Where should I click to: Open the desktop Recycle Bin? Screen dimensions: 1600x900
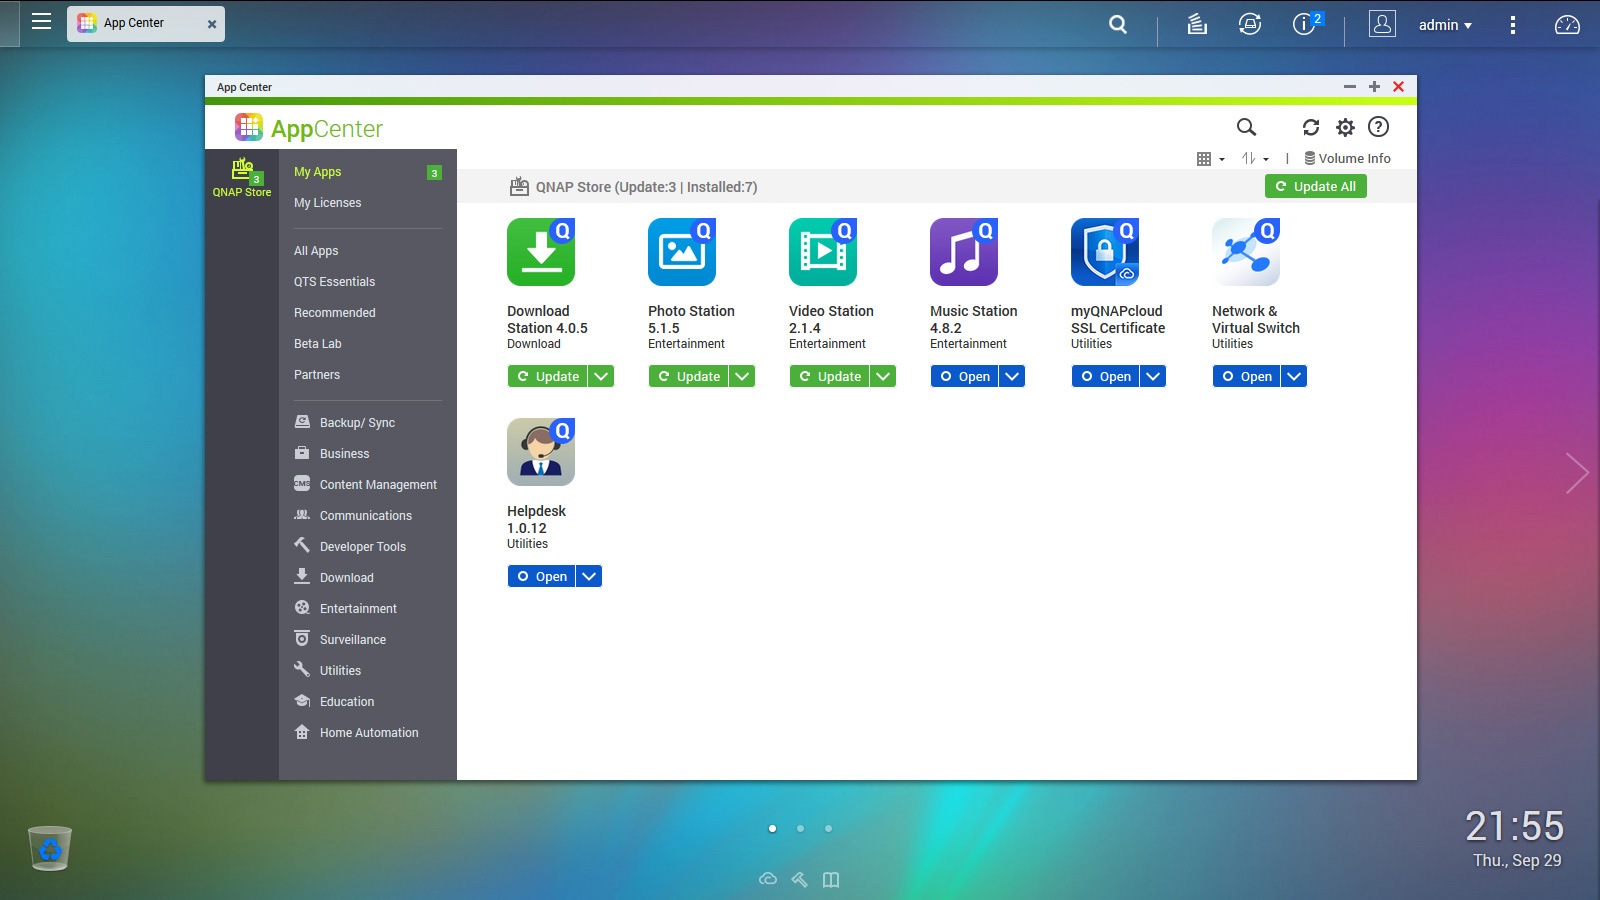click(x=50, y=848)
